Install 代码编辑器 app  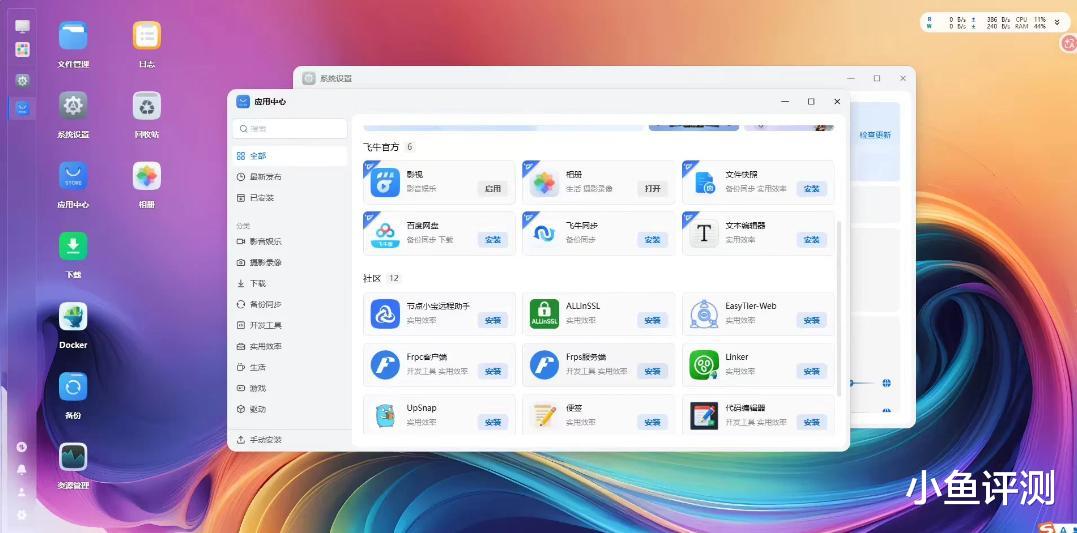tap(812, 422)
